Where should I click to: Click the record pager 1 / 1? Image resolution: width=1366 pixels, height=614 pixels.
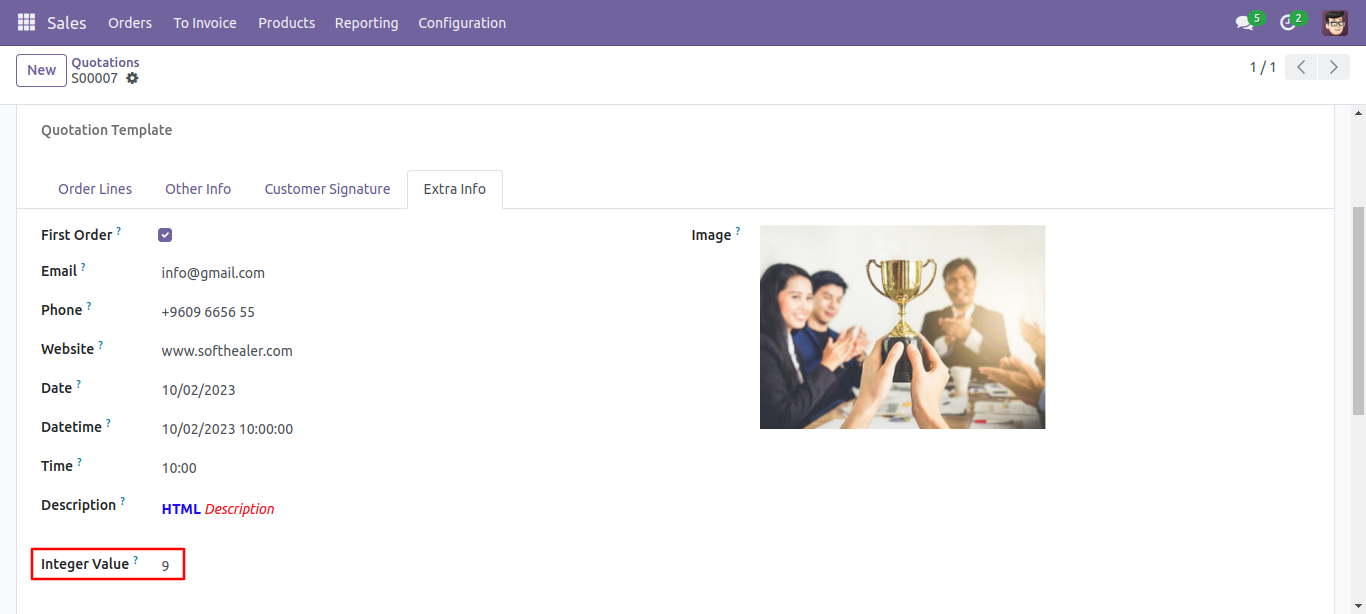(x=1263, y=67)
